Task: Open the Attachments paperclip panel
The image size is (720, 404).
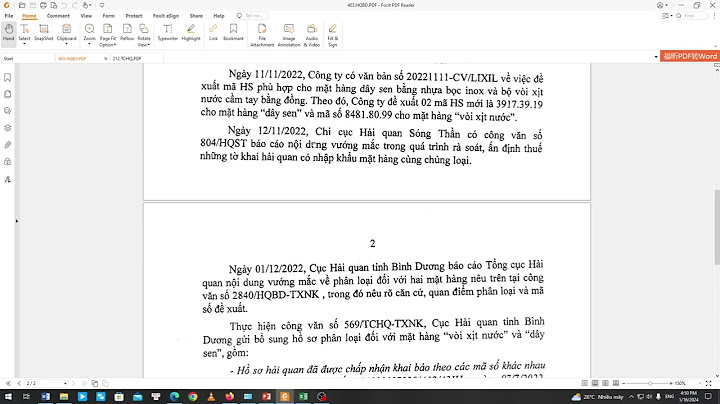Action: (7, 145)
